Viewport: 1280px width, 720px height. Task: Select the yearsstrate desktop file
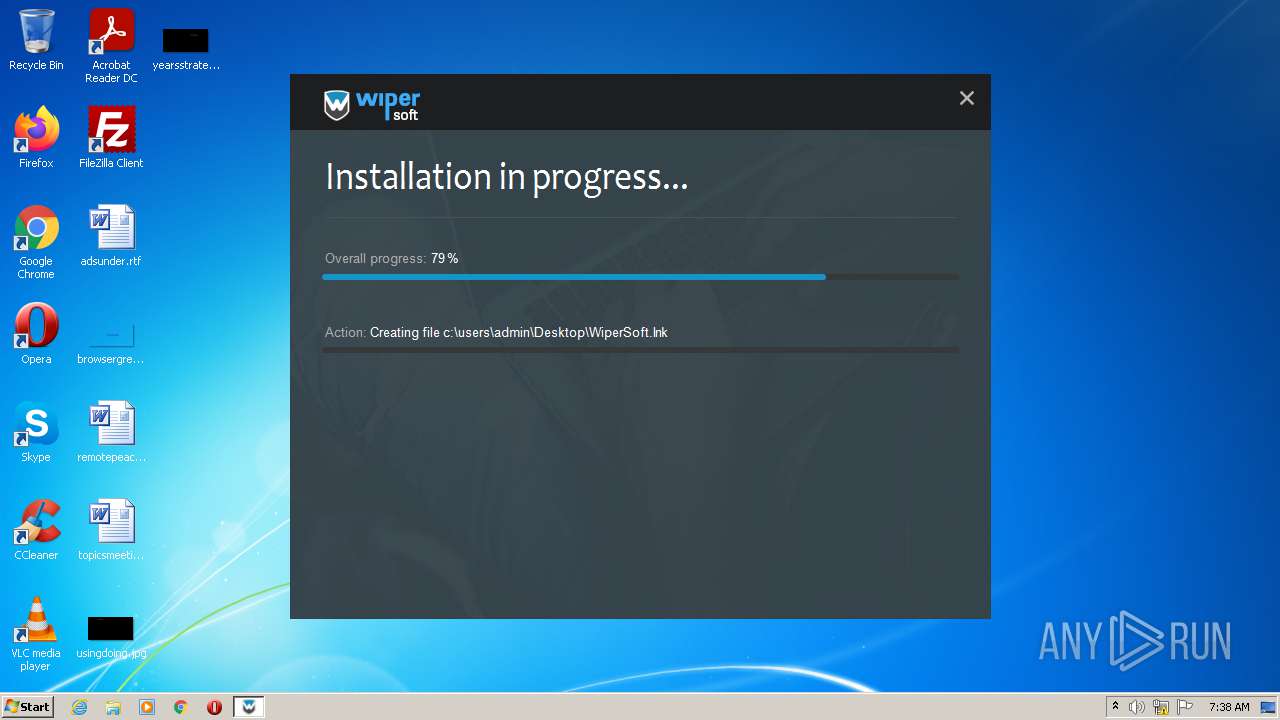[x=186, y=48]
